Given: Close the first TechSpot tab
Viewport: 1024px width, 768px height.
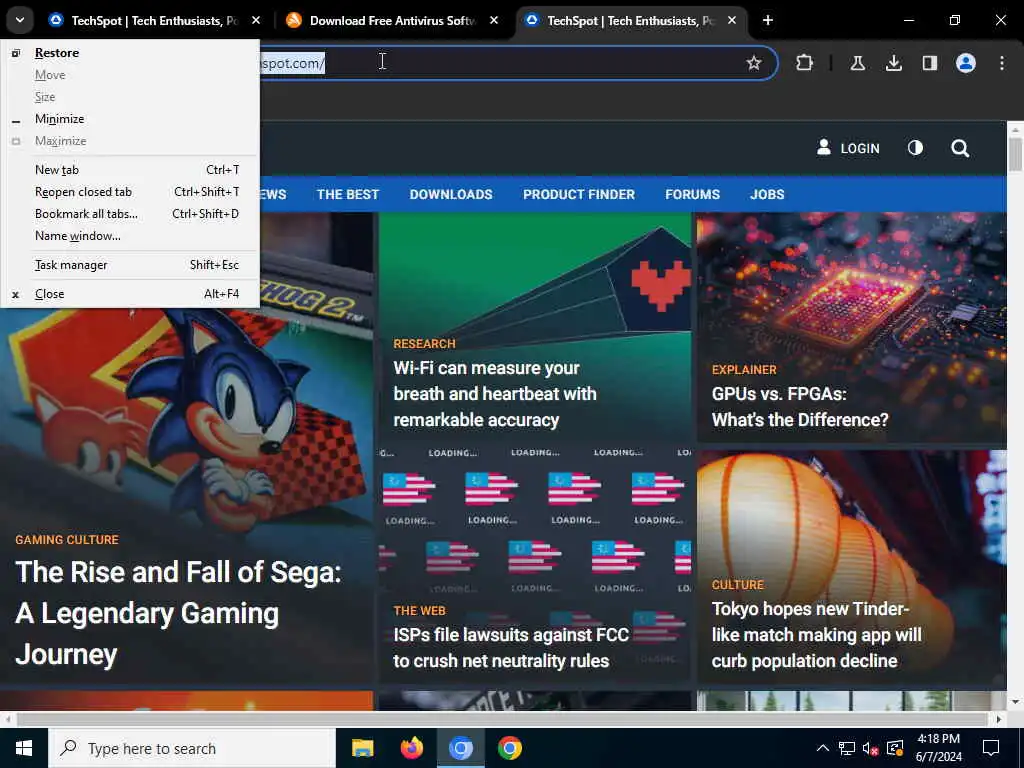Looking at the screenshot, I should pos(256,20).
